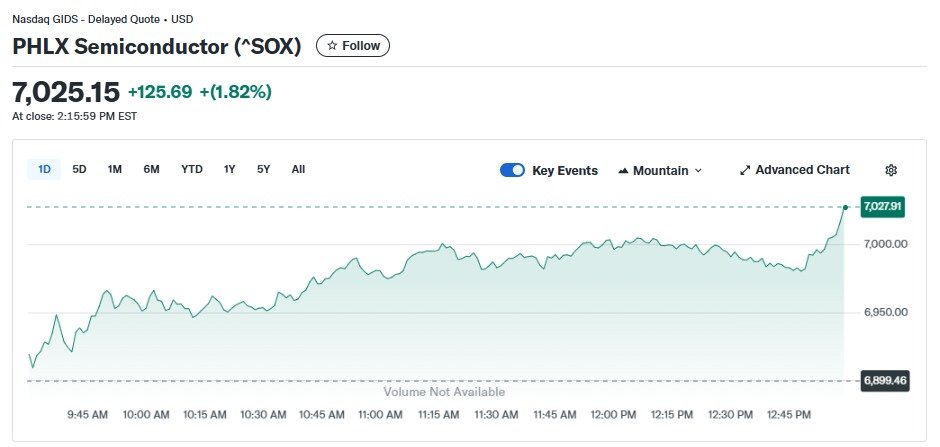Click the PHLX Semiconductor (^SOX) title

tap(157, 46)
